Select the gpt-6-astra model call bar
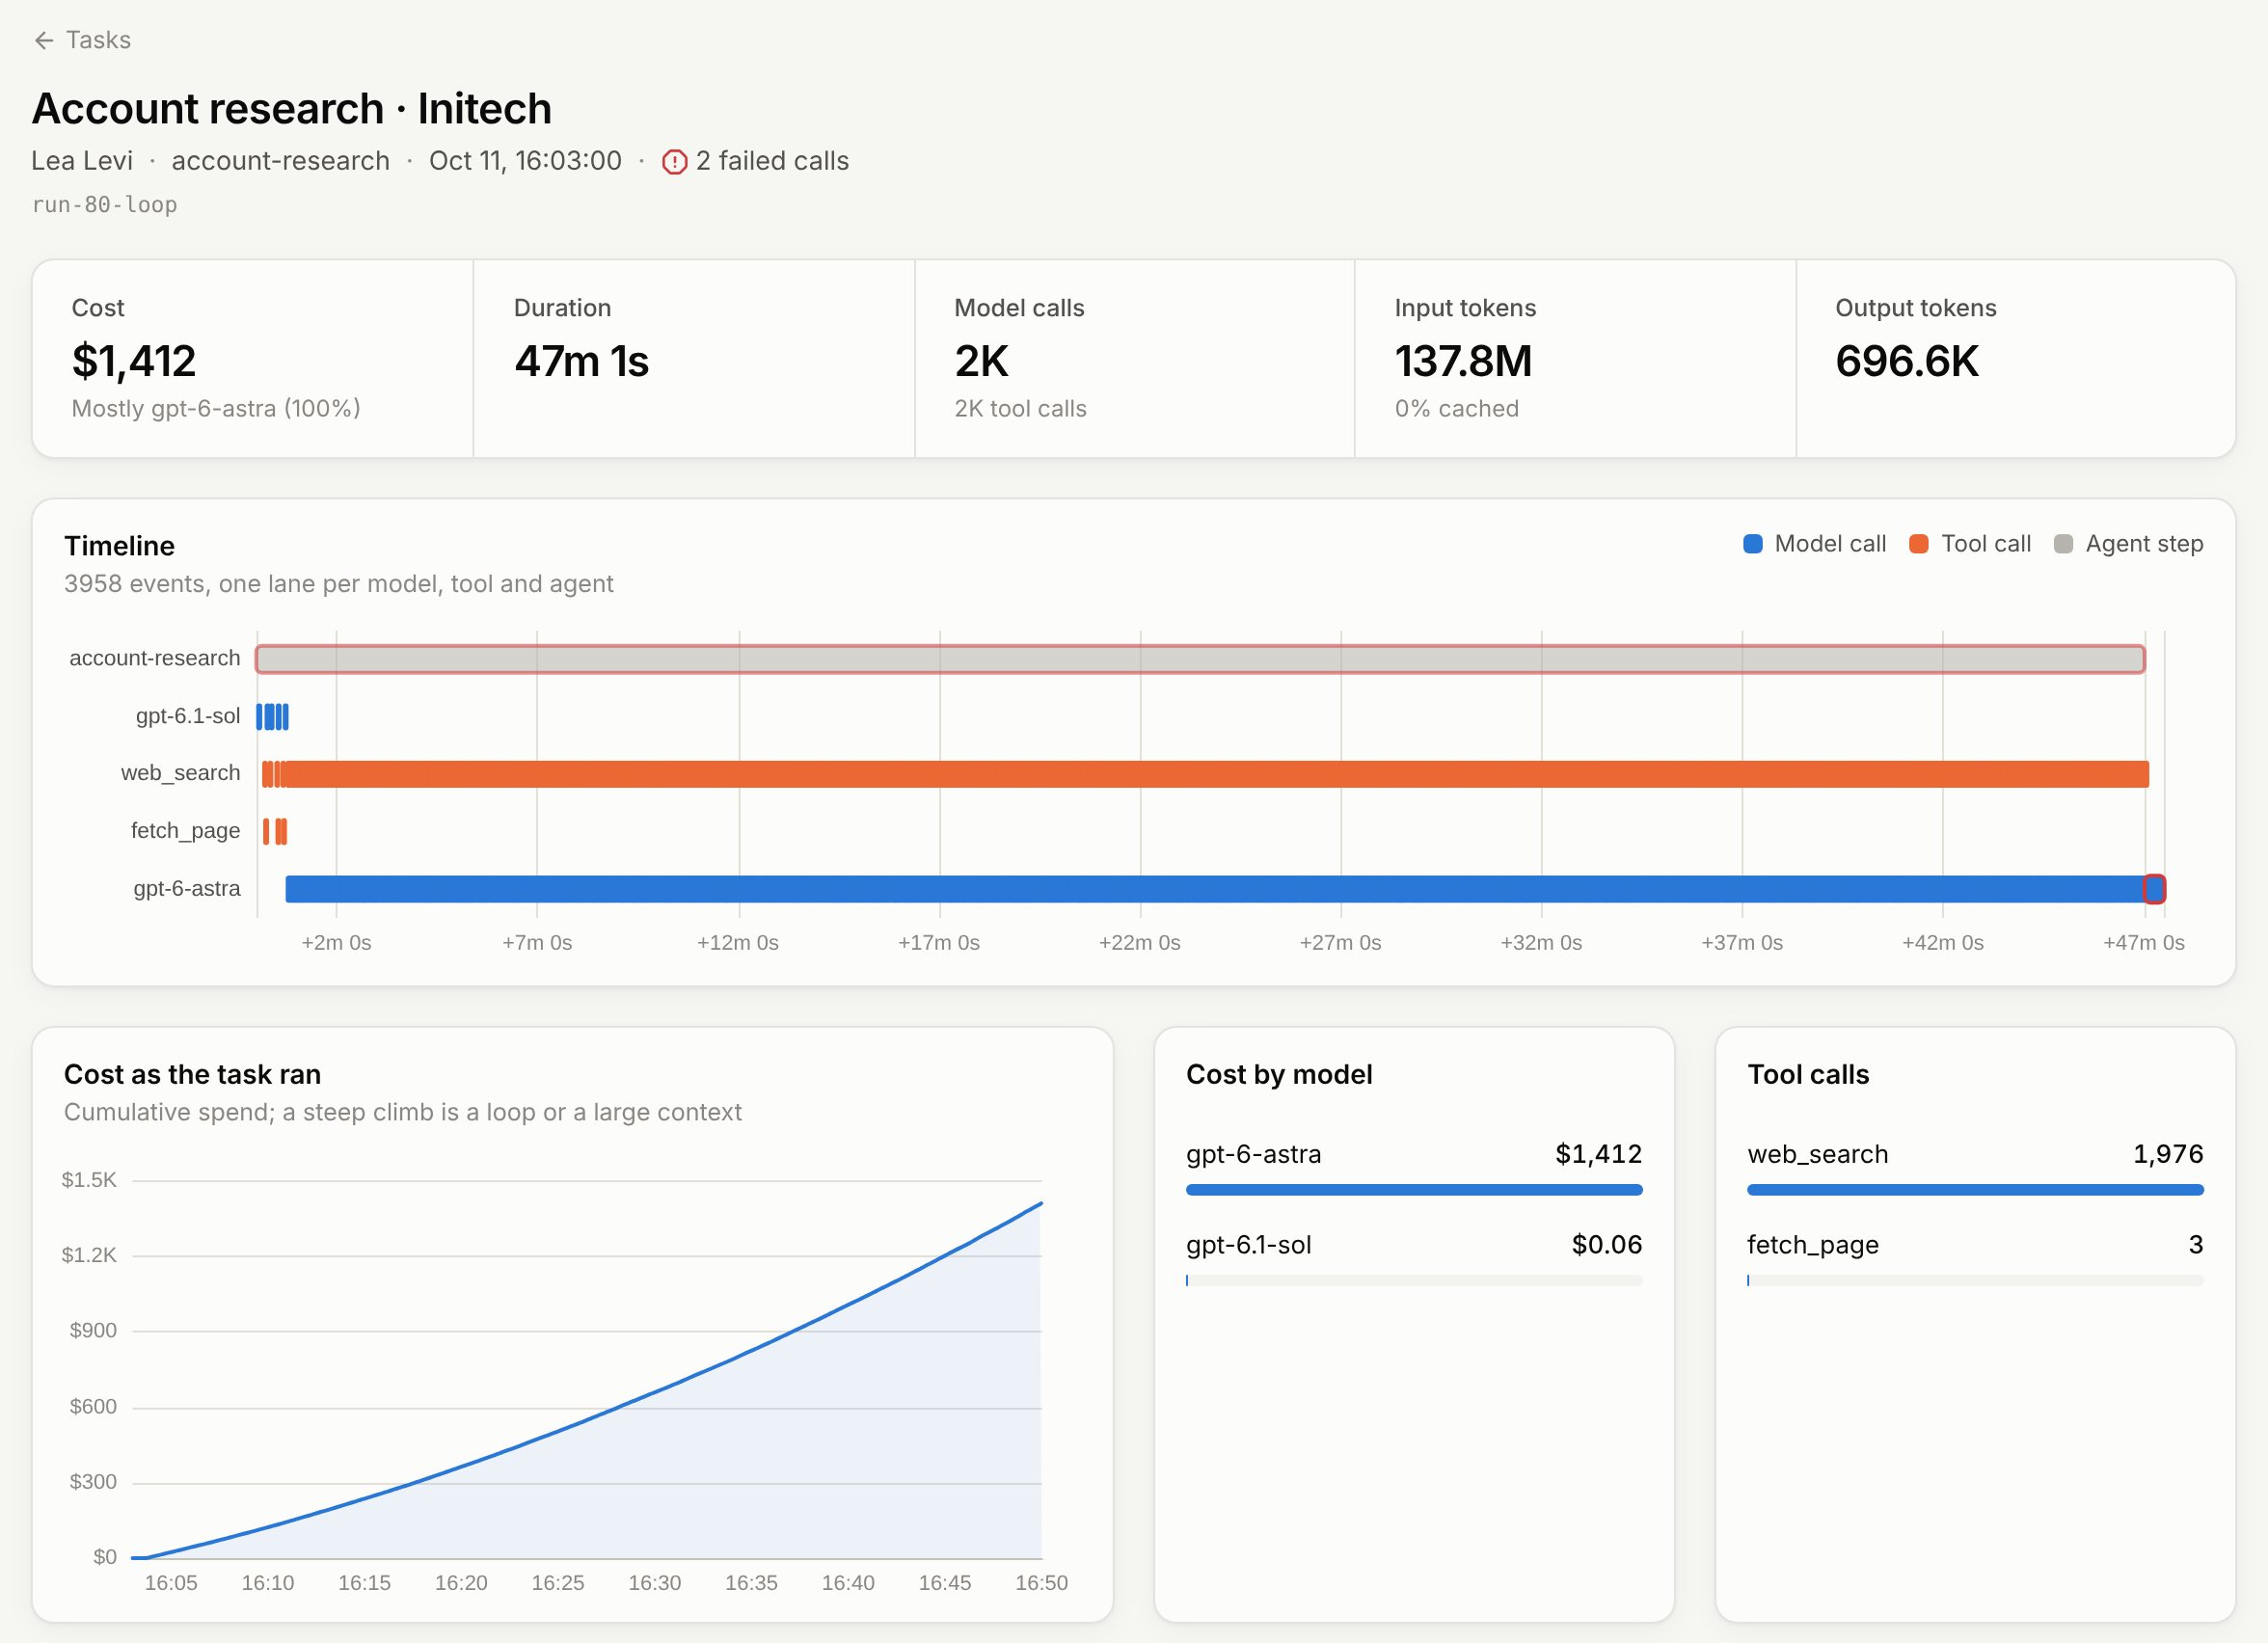Viewport: 2268px width, 1643px height. [1214, 889]
